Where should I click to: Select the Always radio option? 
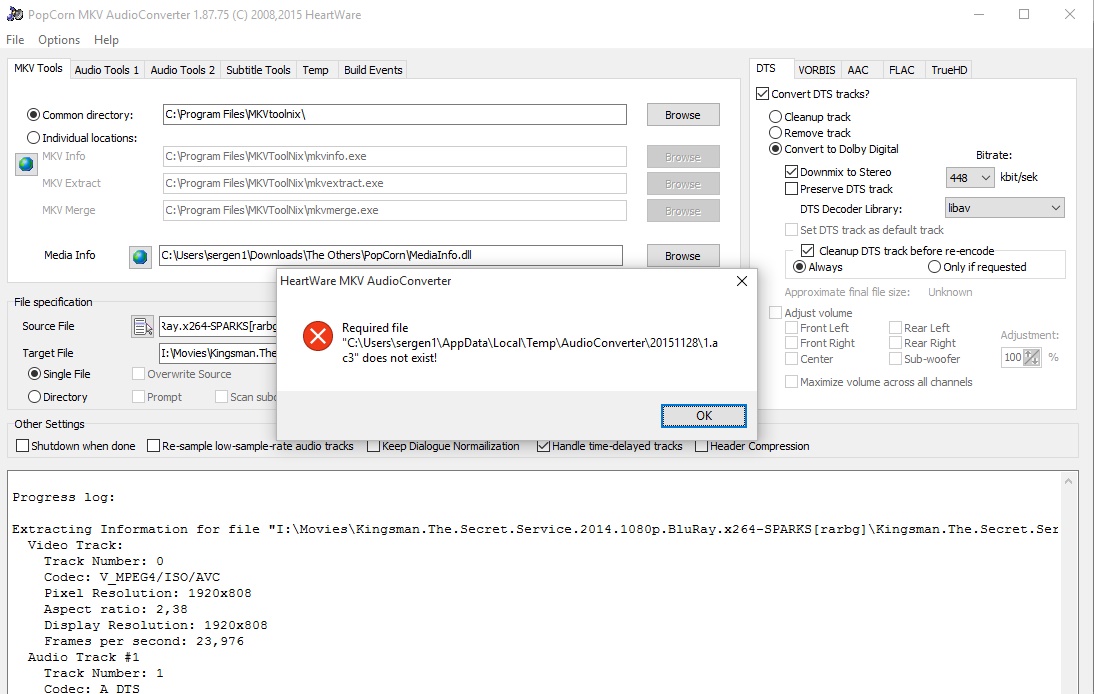point(800,266)
